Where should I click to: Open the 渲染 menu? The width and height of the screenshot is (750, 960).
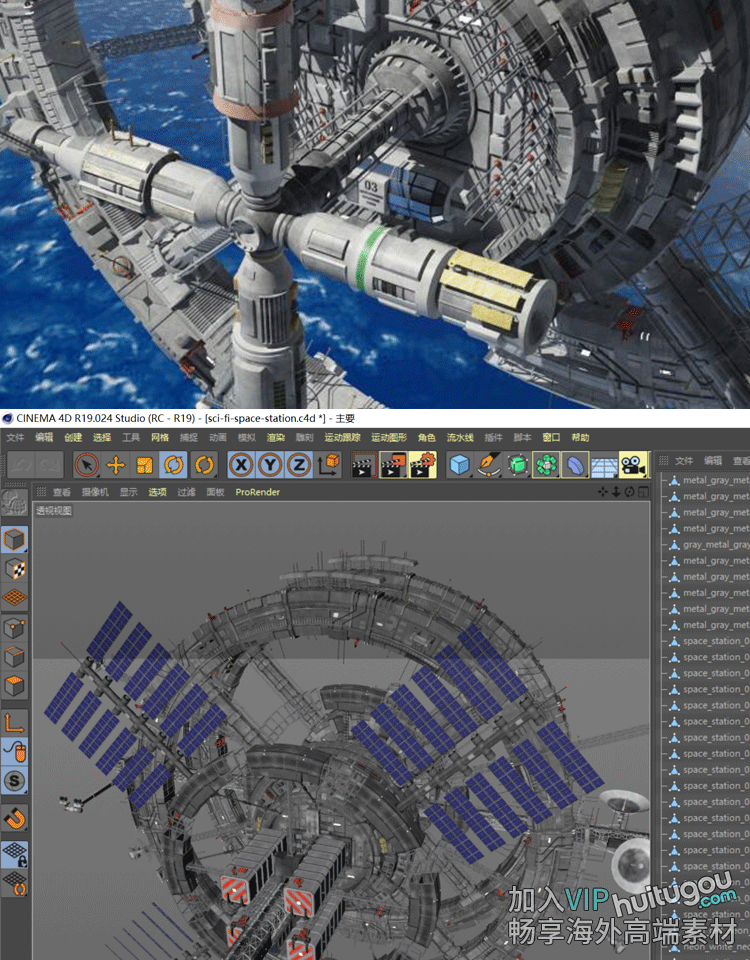[276, 438]
